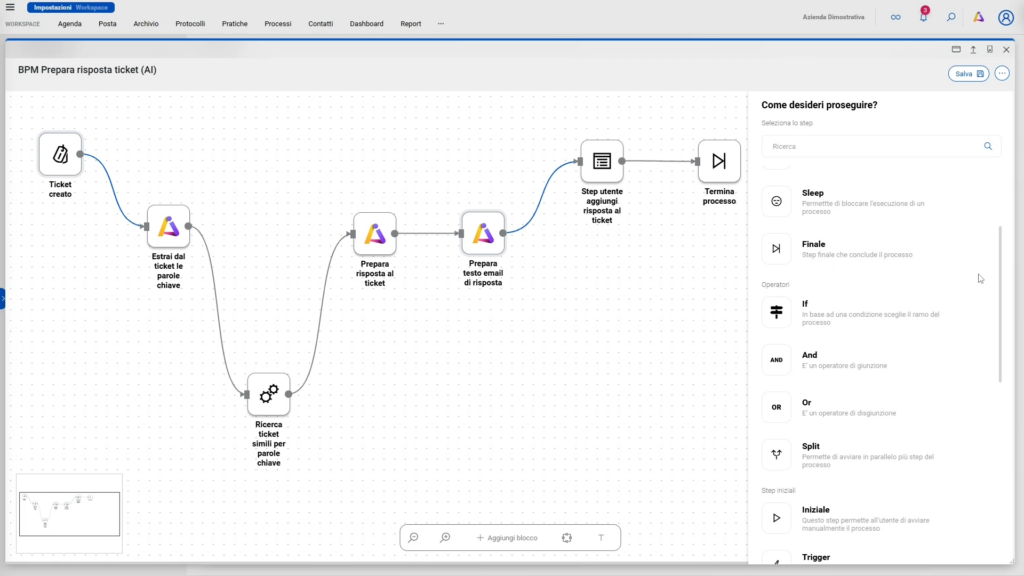
Task: Save the process with Salva
Action: pos(968,74)
